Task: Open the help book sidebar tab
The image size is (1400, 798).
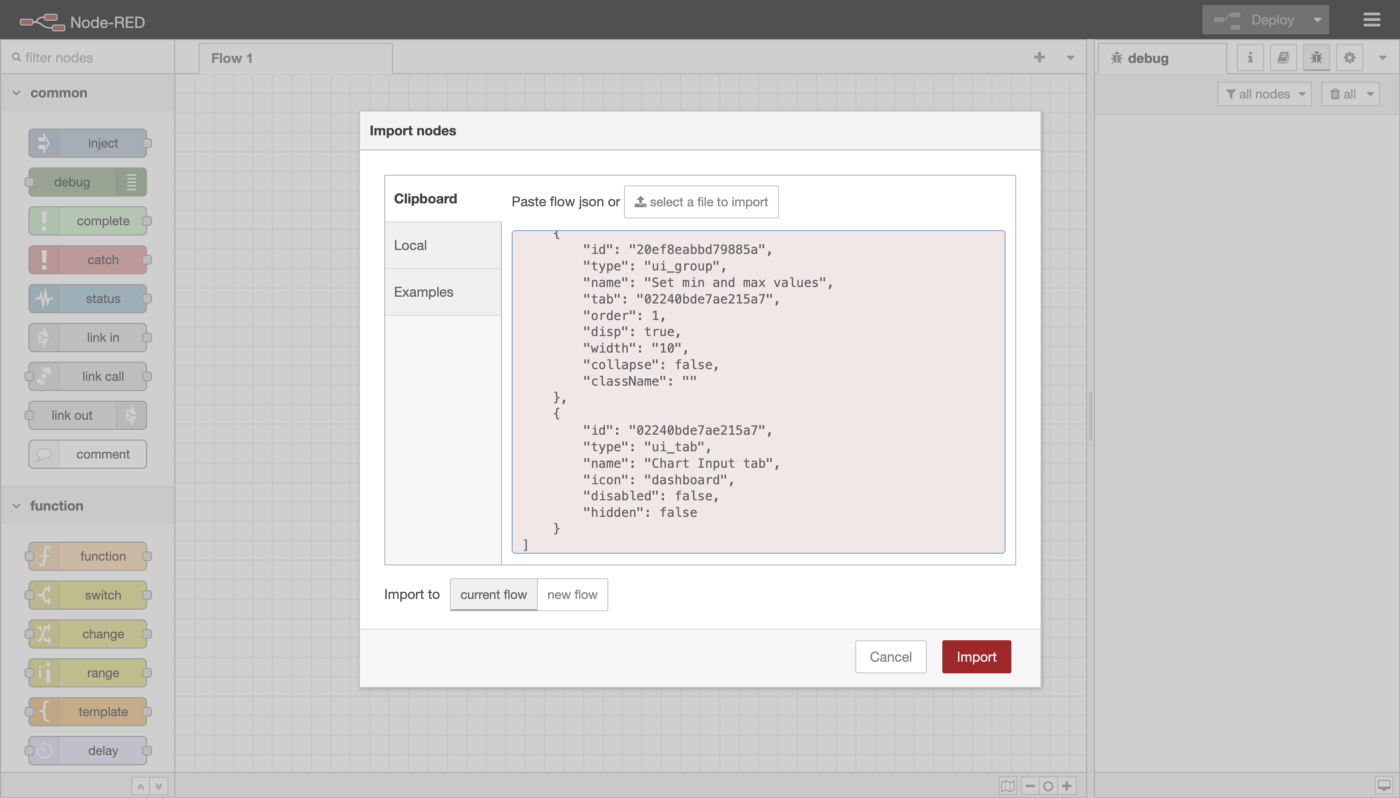Action: 1283,58
